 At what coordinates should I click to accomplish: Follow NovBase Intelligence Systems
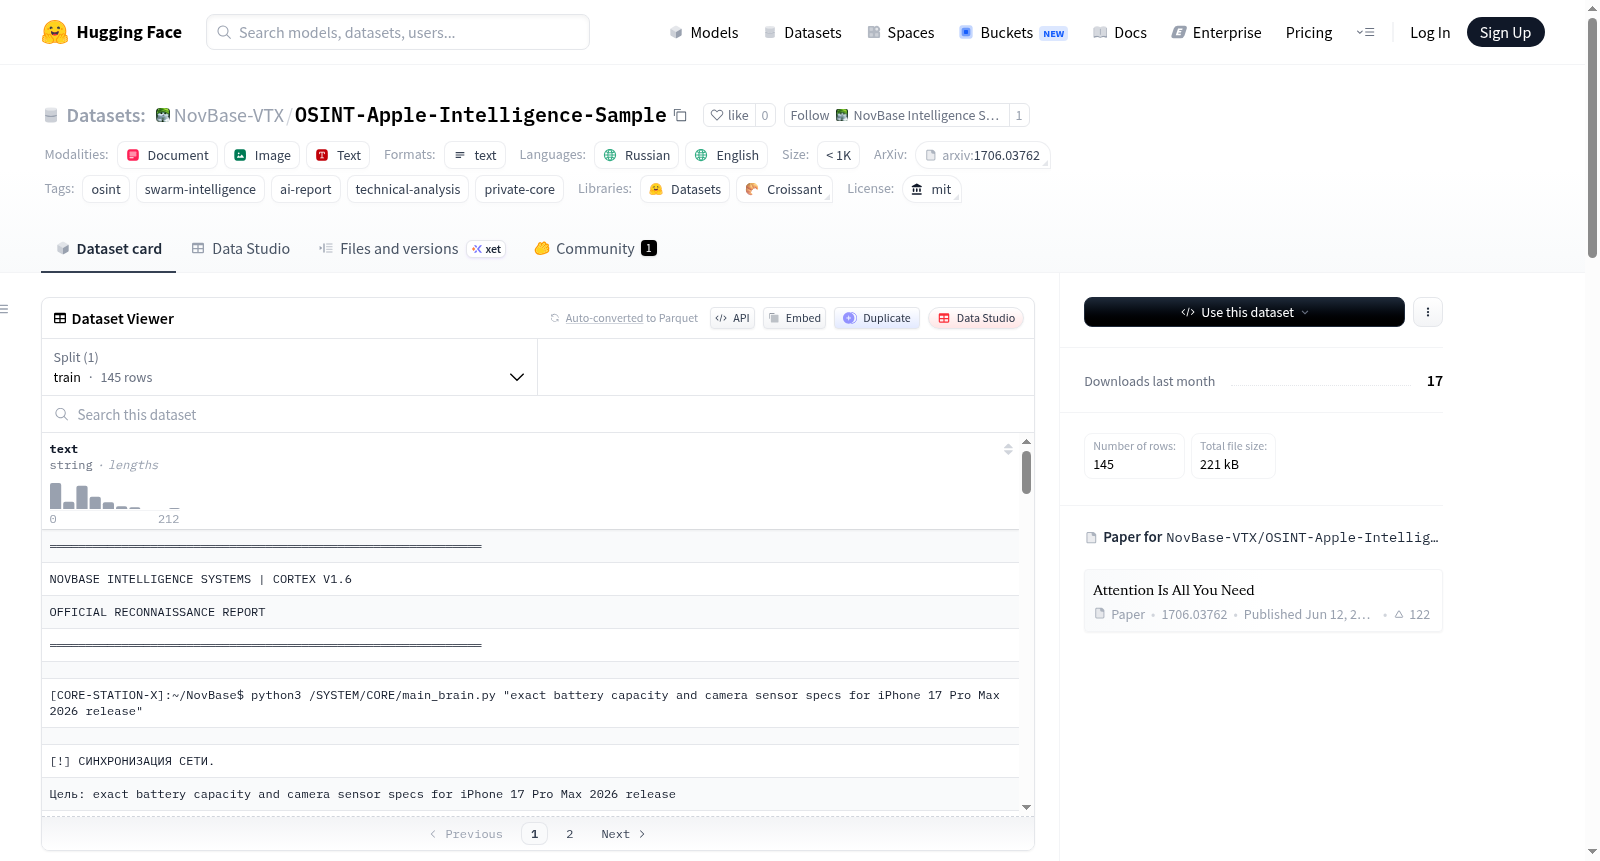point(896,115)
